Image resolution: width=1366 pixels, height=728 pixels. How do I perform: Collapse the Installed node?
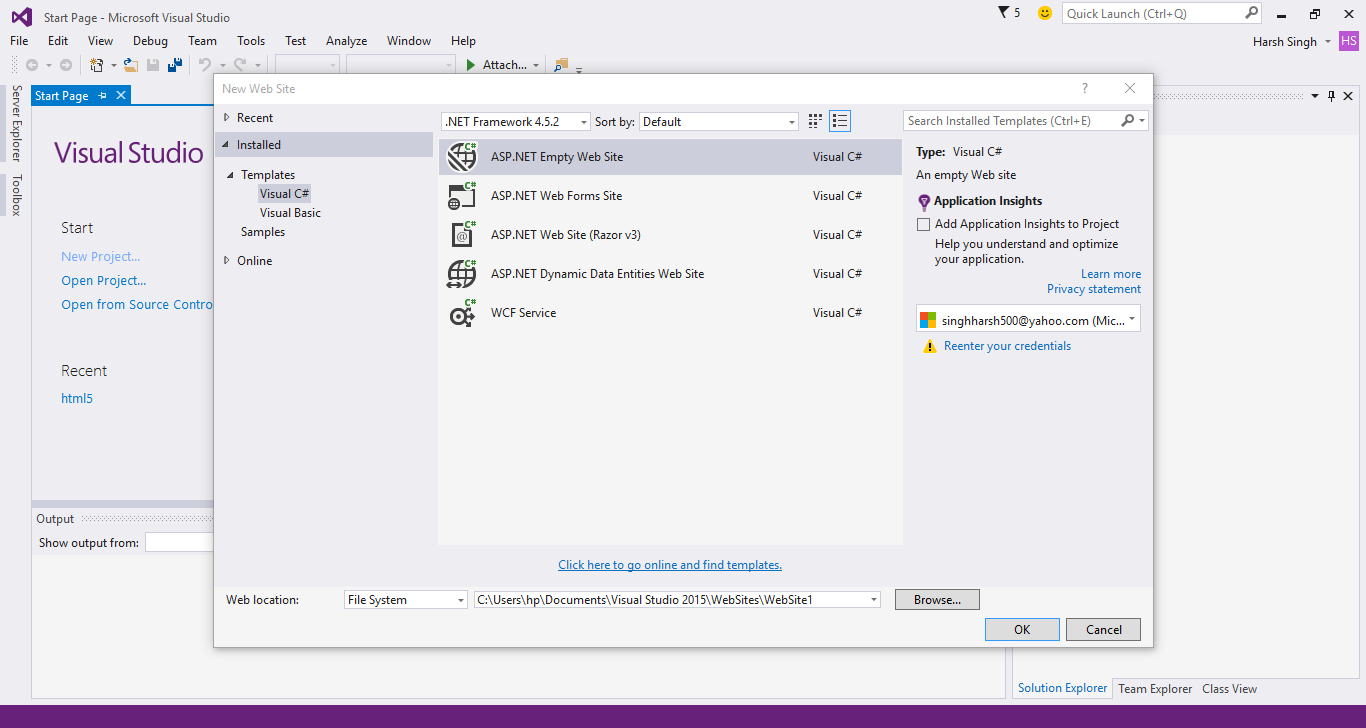coord(227,145)
